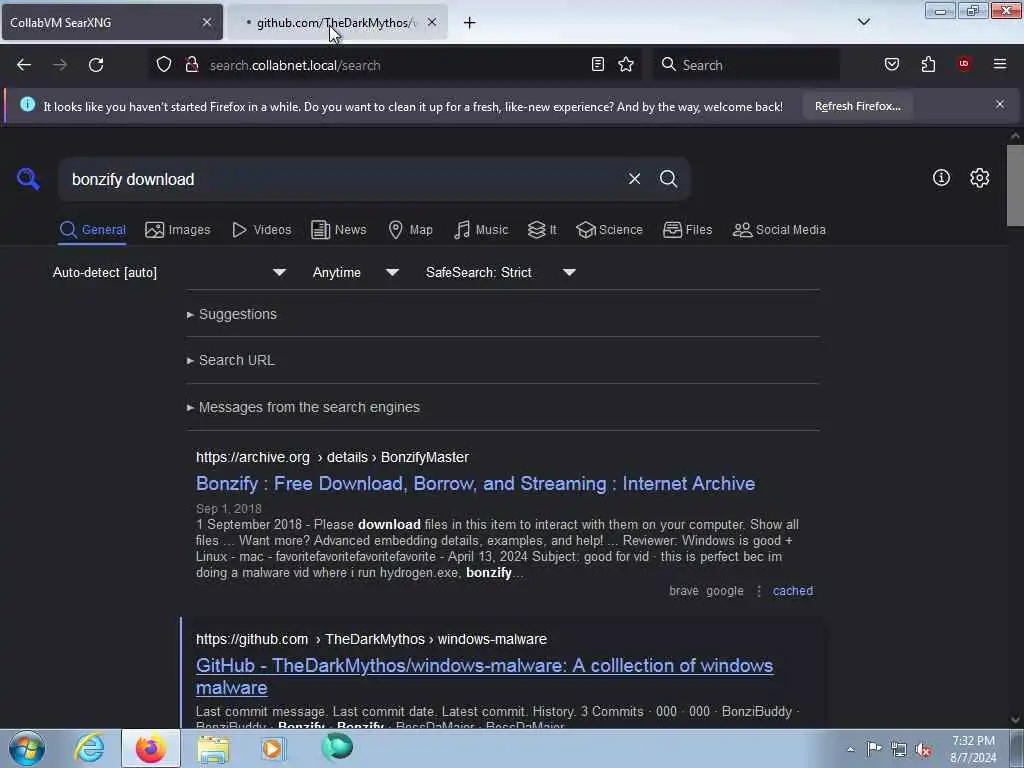The width and height of the screenshot is (1024, 768).
Task: Expand the Suggestions section
Action: [x=232, y=314]
